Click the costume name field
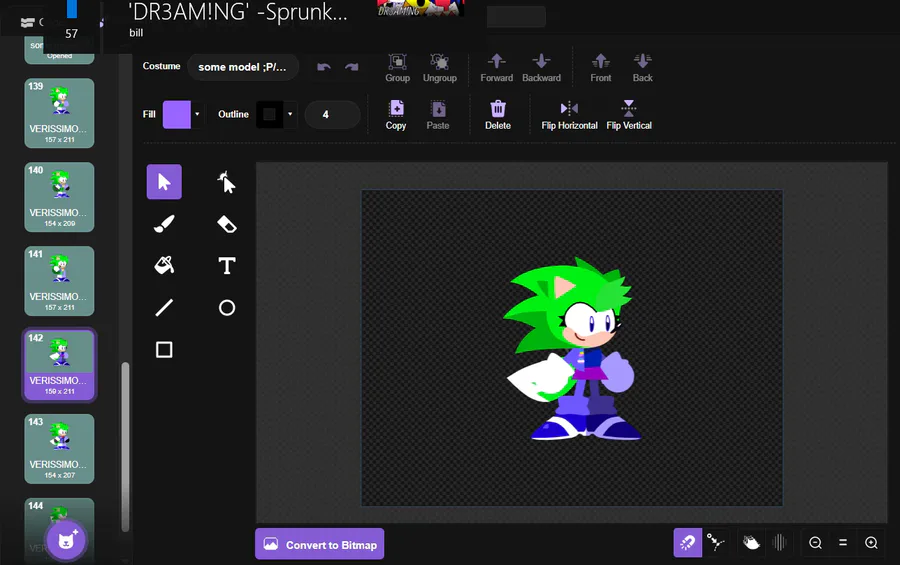Screen dimensions: 900x565 click(243, 67)
